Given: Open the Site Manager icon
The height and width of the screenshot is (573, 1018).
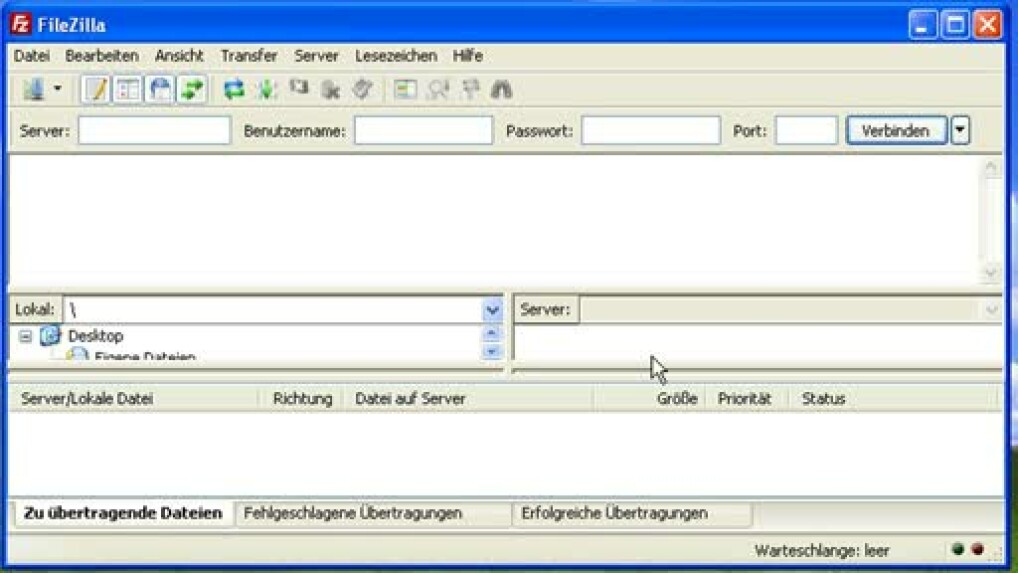Looking at the screenshot, I should (33, 90).
